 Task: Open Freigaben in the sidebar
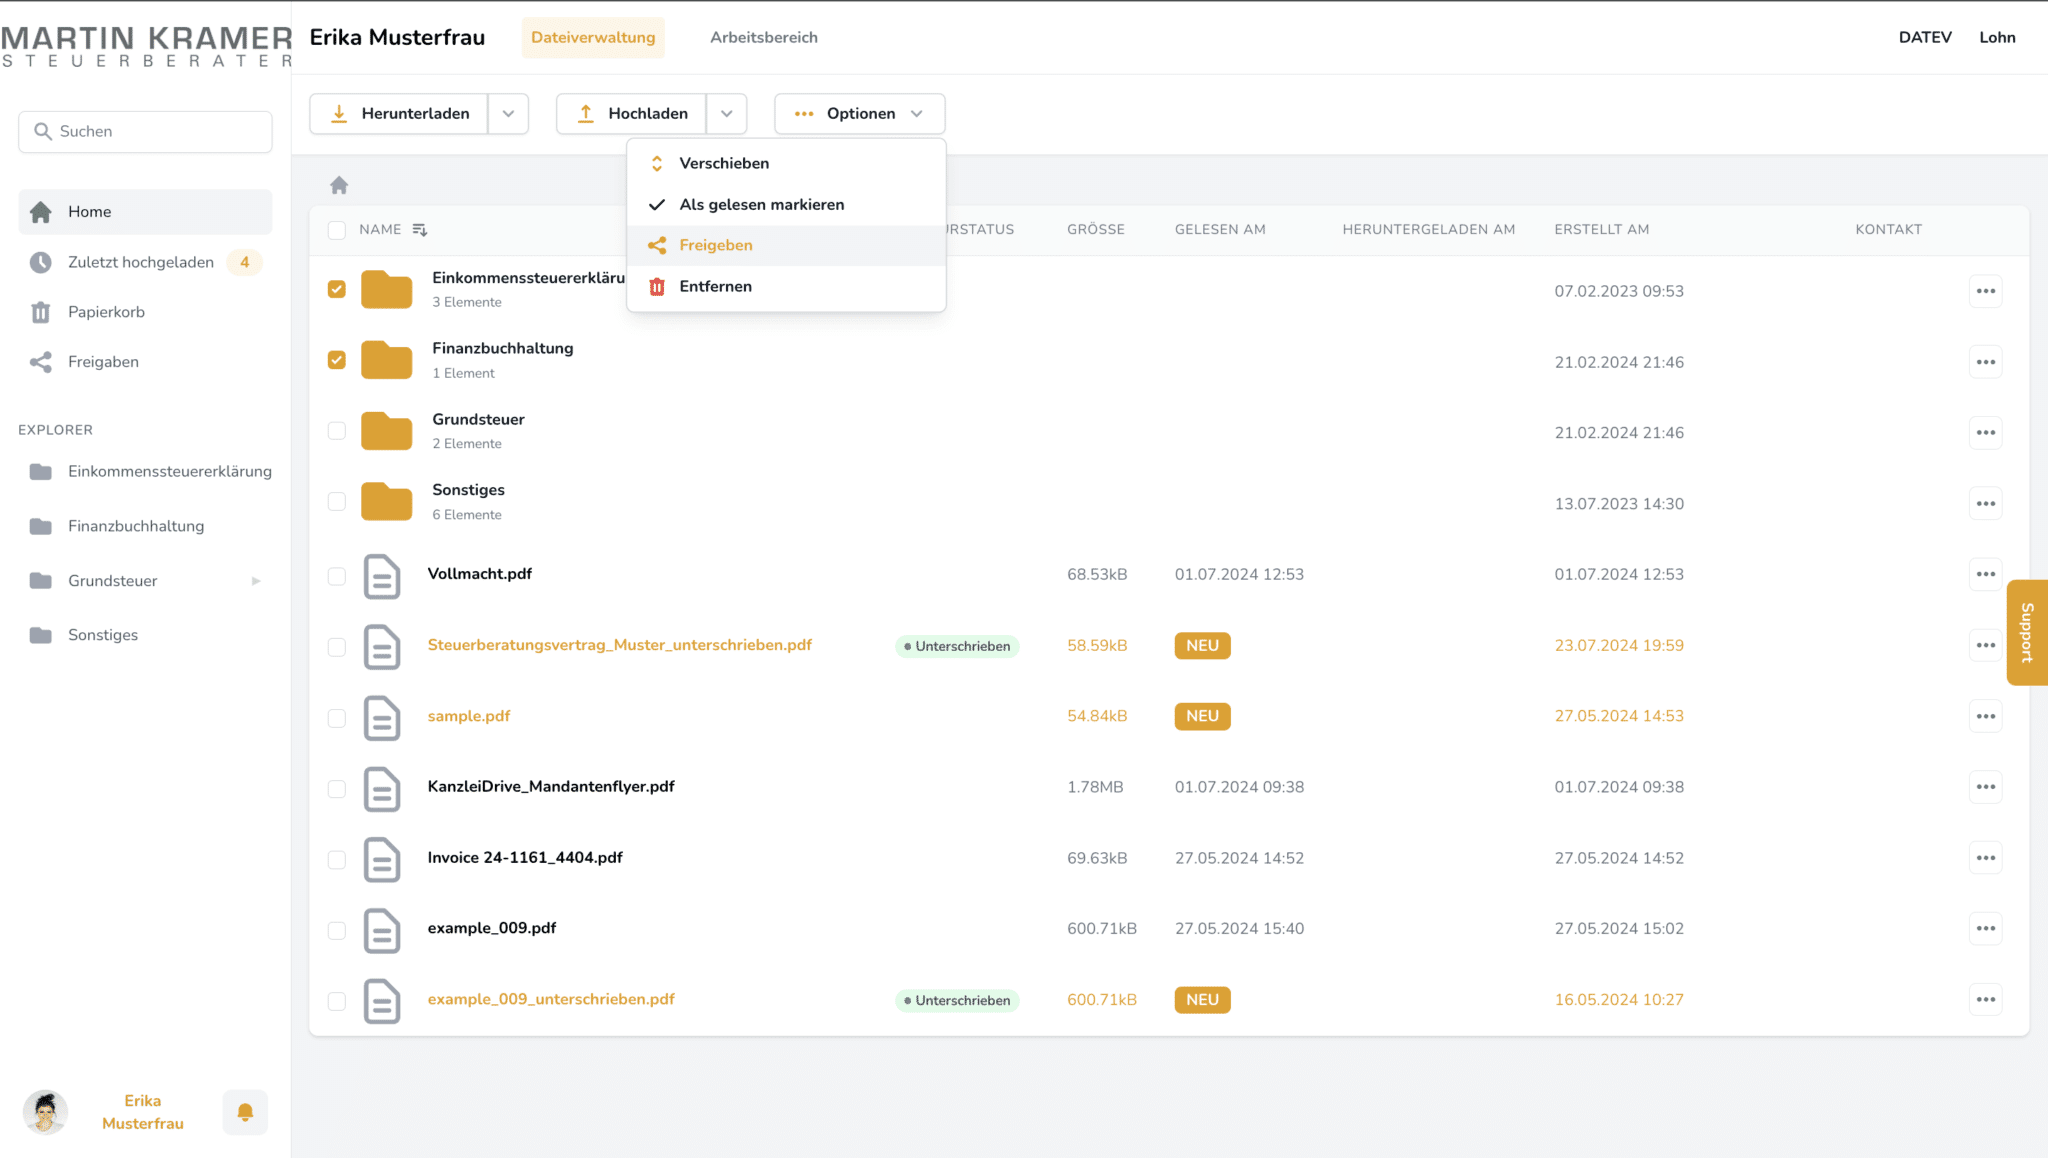point(145,362)
